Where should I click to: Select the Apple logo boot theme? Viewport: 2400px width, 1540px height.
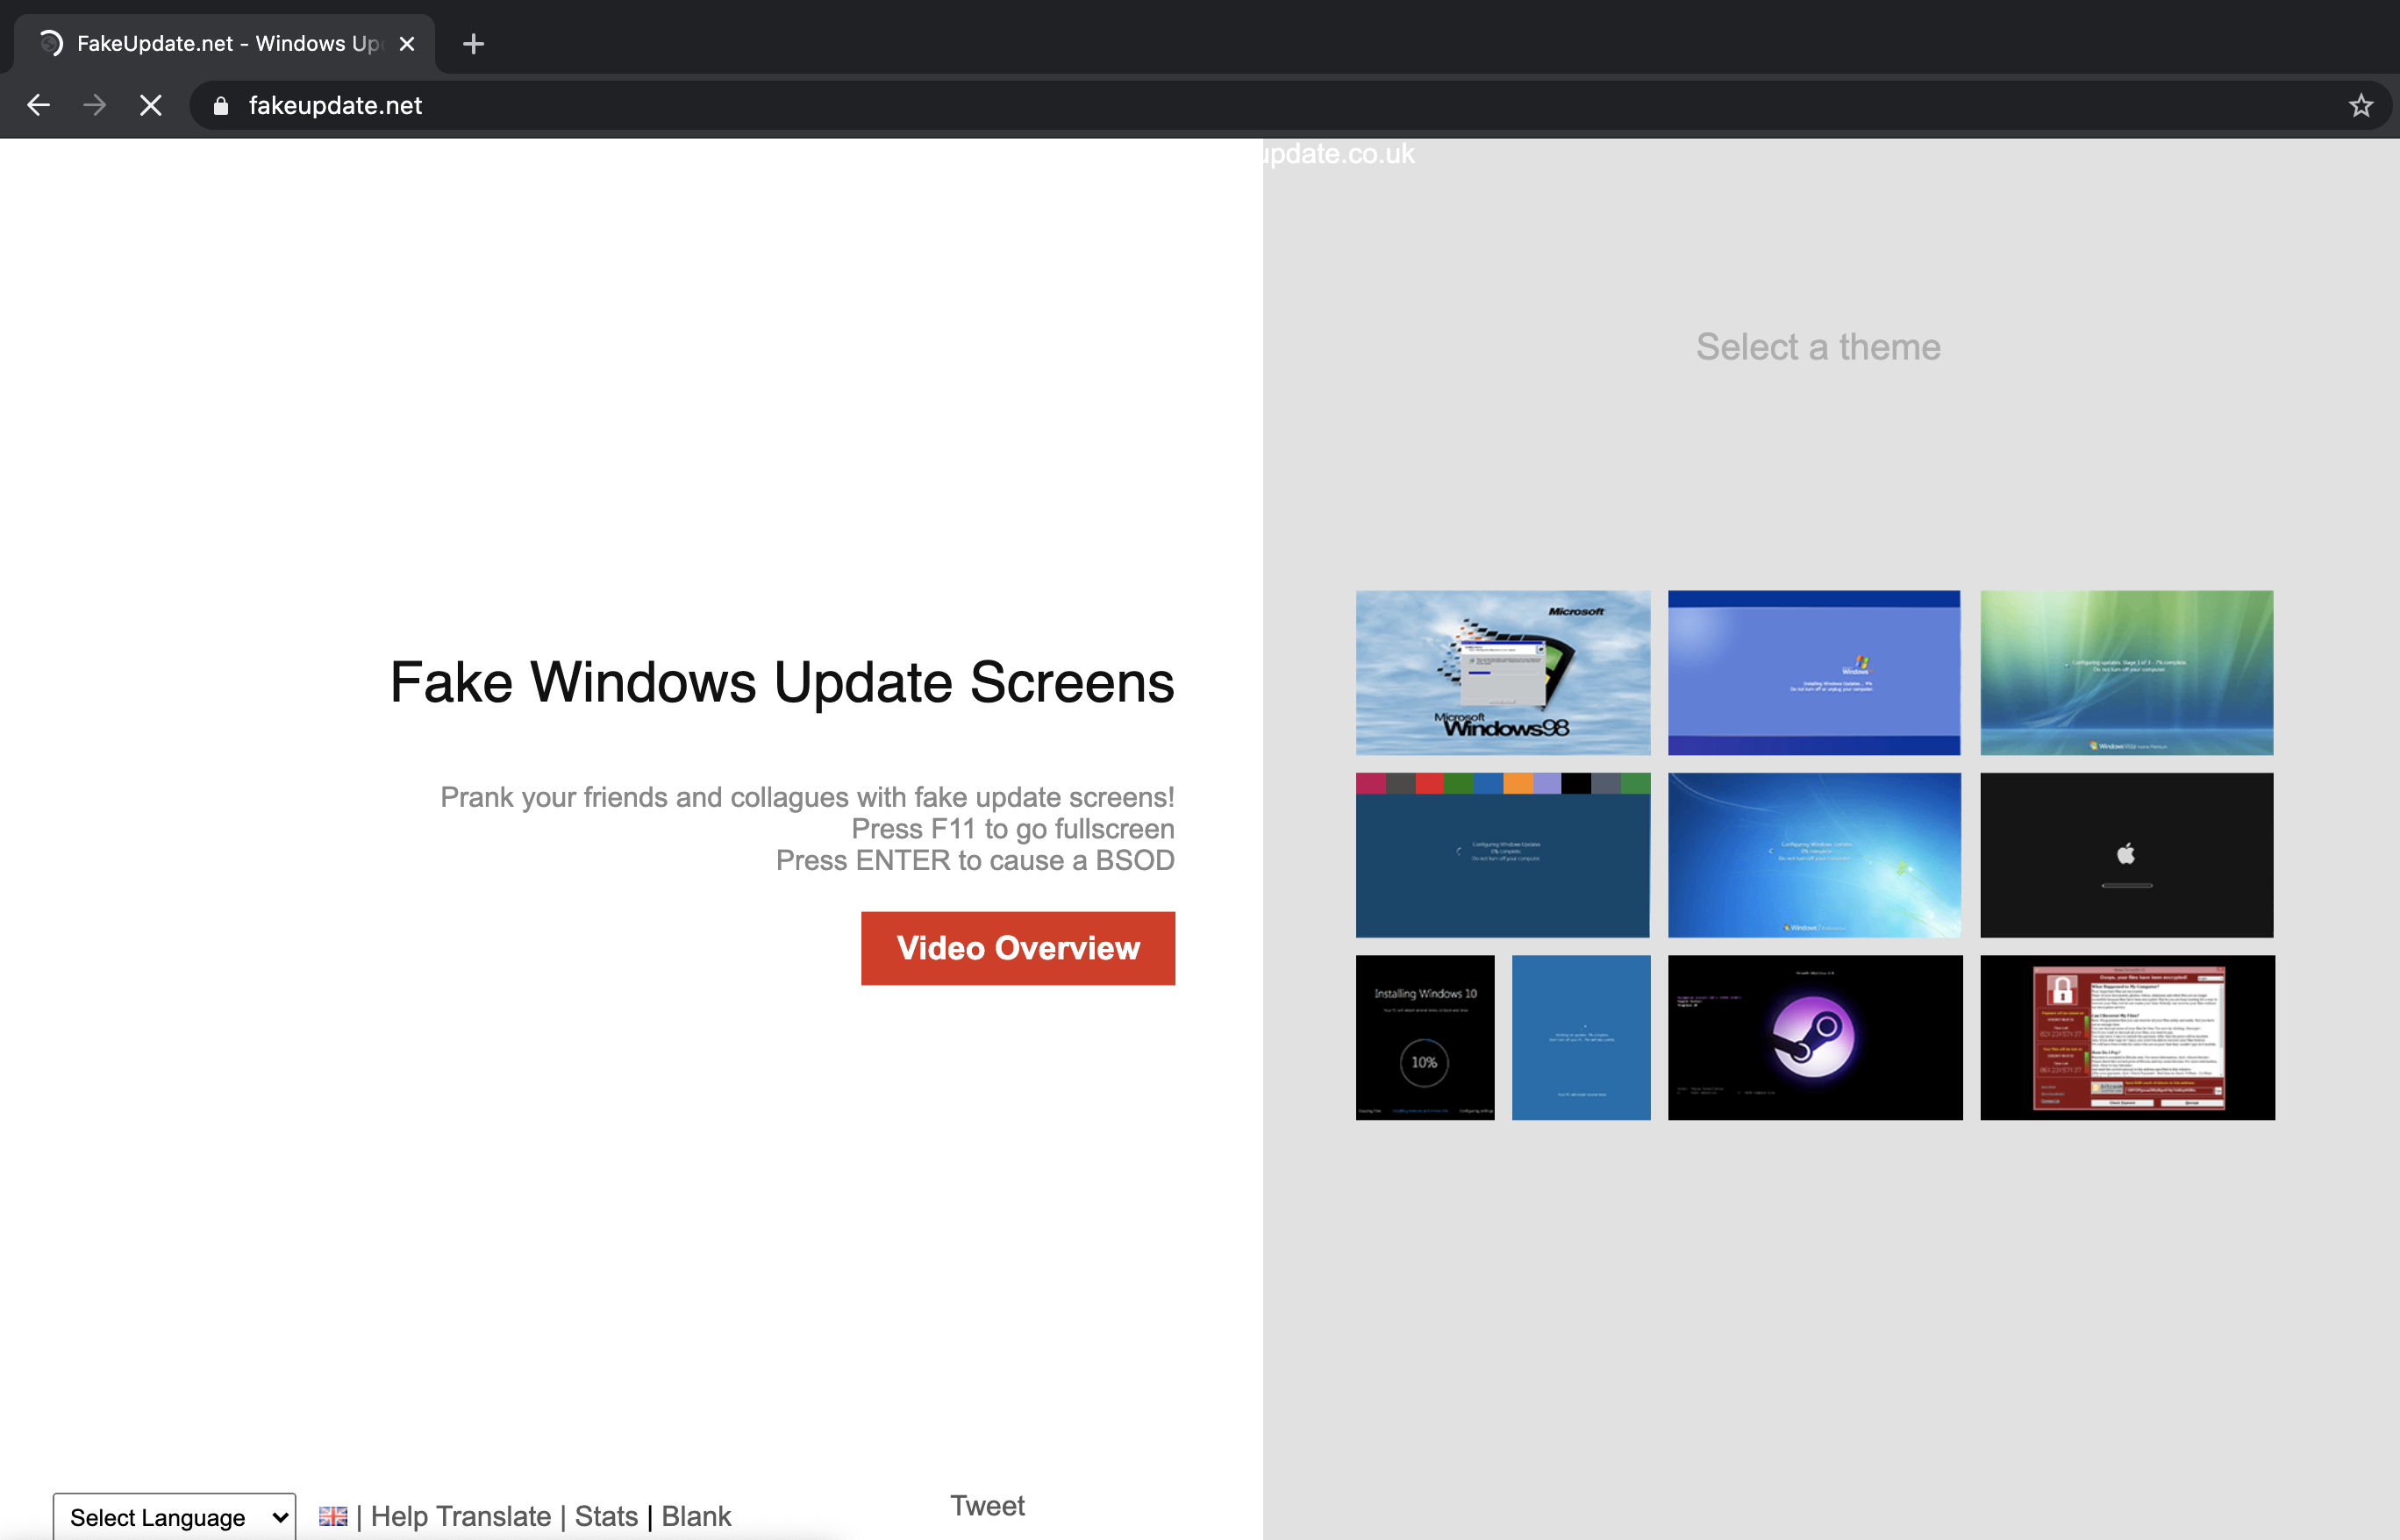(2126, 855)
